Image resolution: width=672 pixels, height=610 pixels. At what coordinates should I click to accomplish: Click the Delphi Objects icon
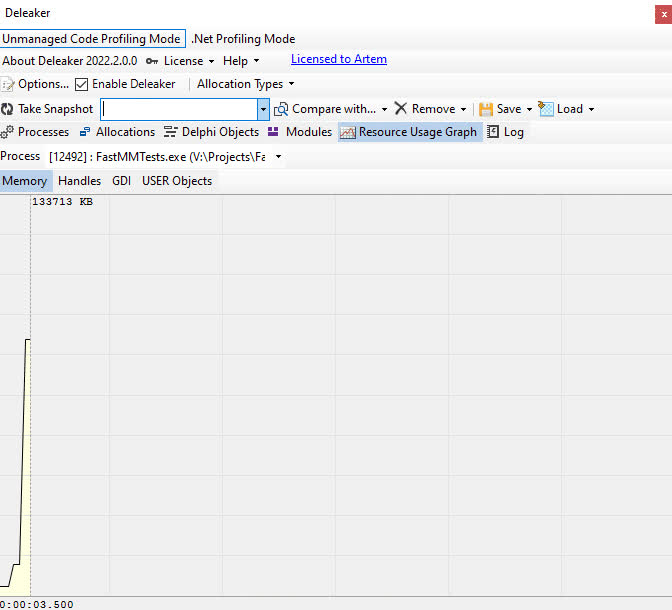(170, 132)
